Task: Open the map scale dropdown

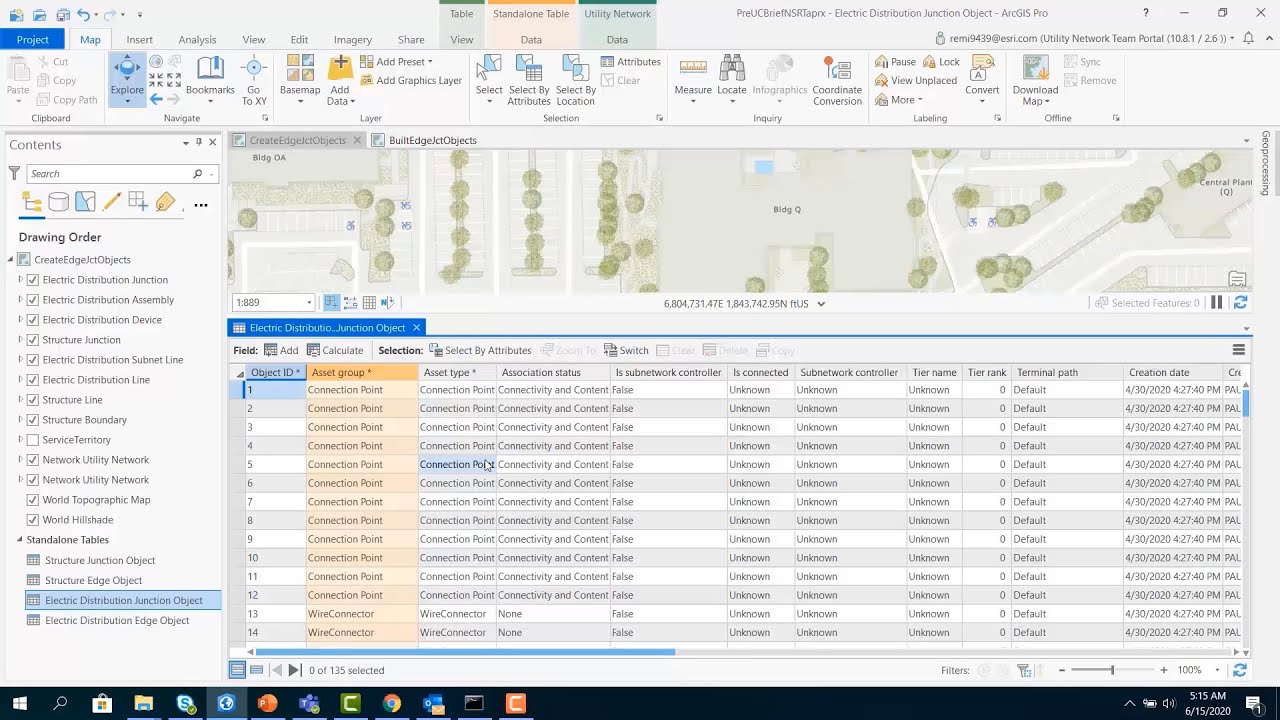Action: coord(309,303)
